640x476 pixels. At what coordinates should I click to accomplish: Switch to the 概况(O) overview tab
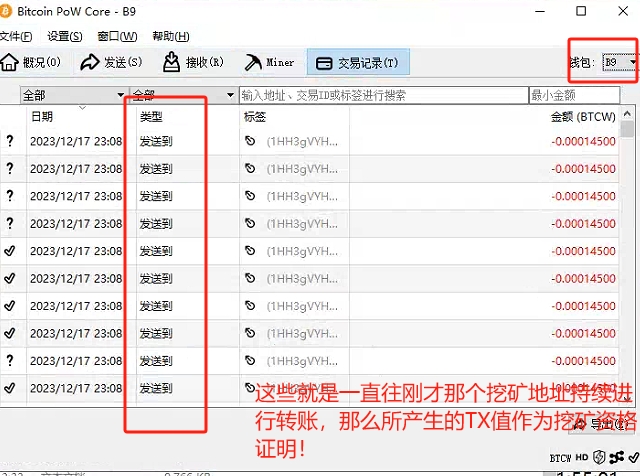coord(31,62)
